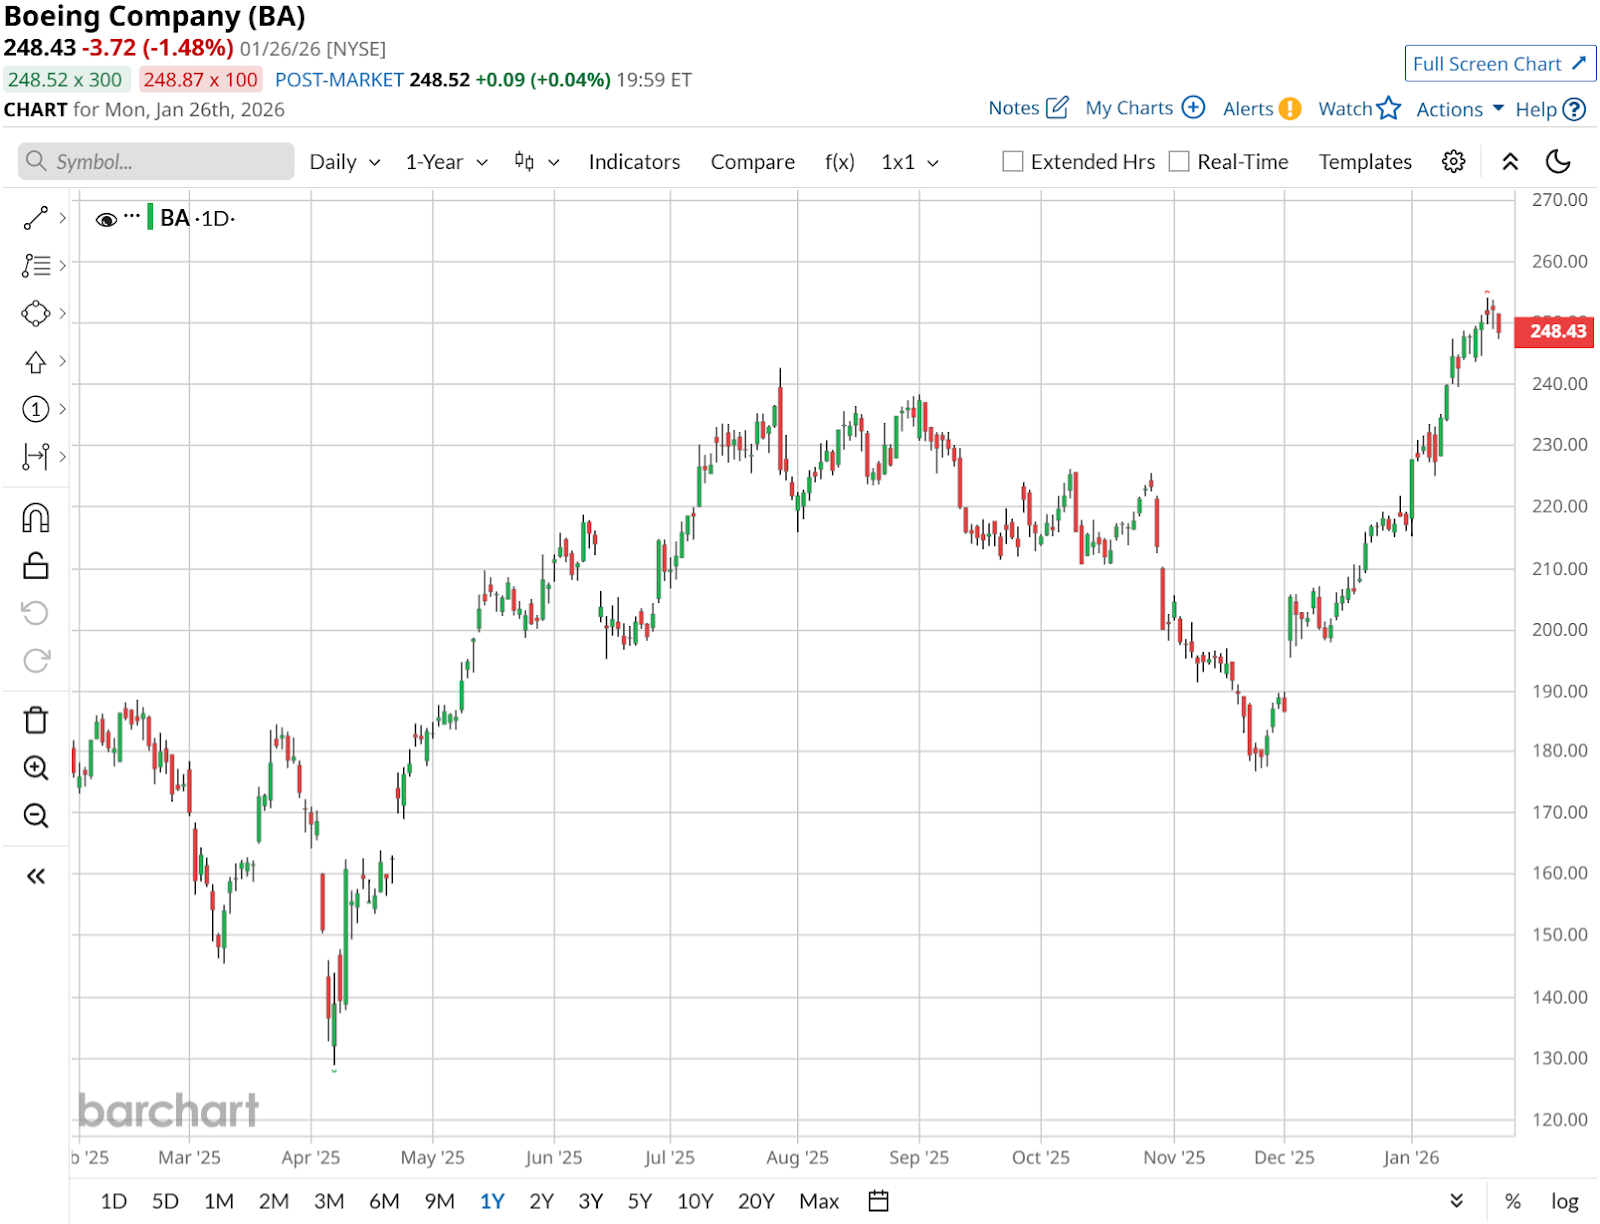This screenshot has width=1600, height=1224.
Task: Select the Max time range
Action: click(819, 1201)
